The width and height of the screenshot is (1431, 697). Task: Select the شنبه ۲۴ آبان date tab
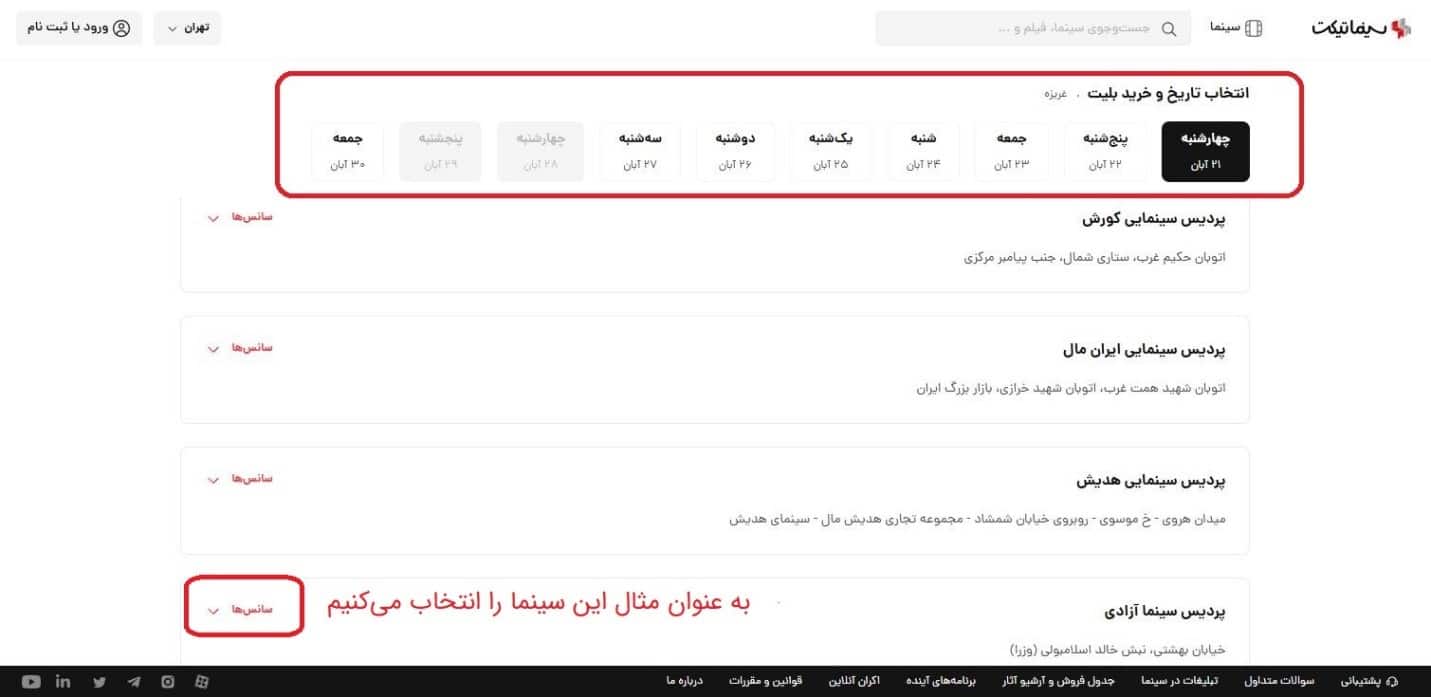923,152
